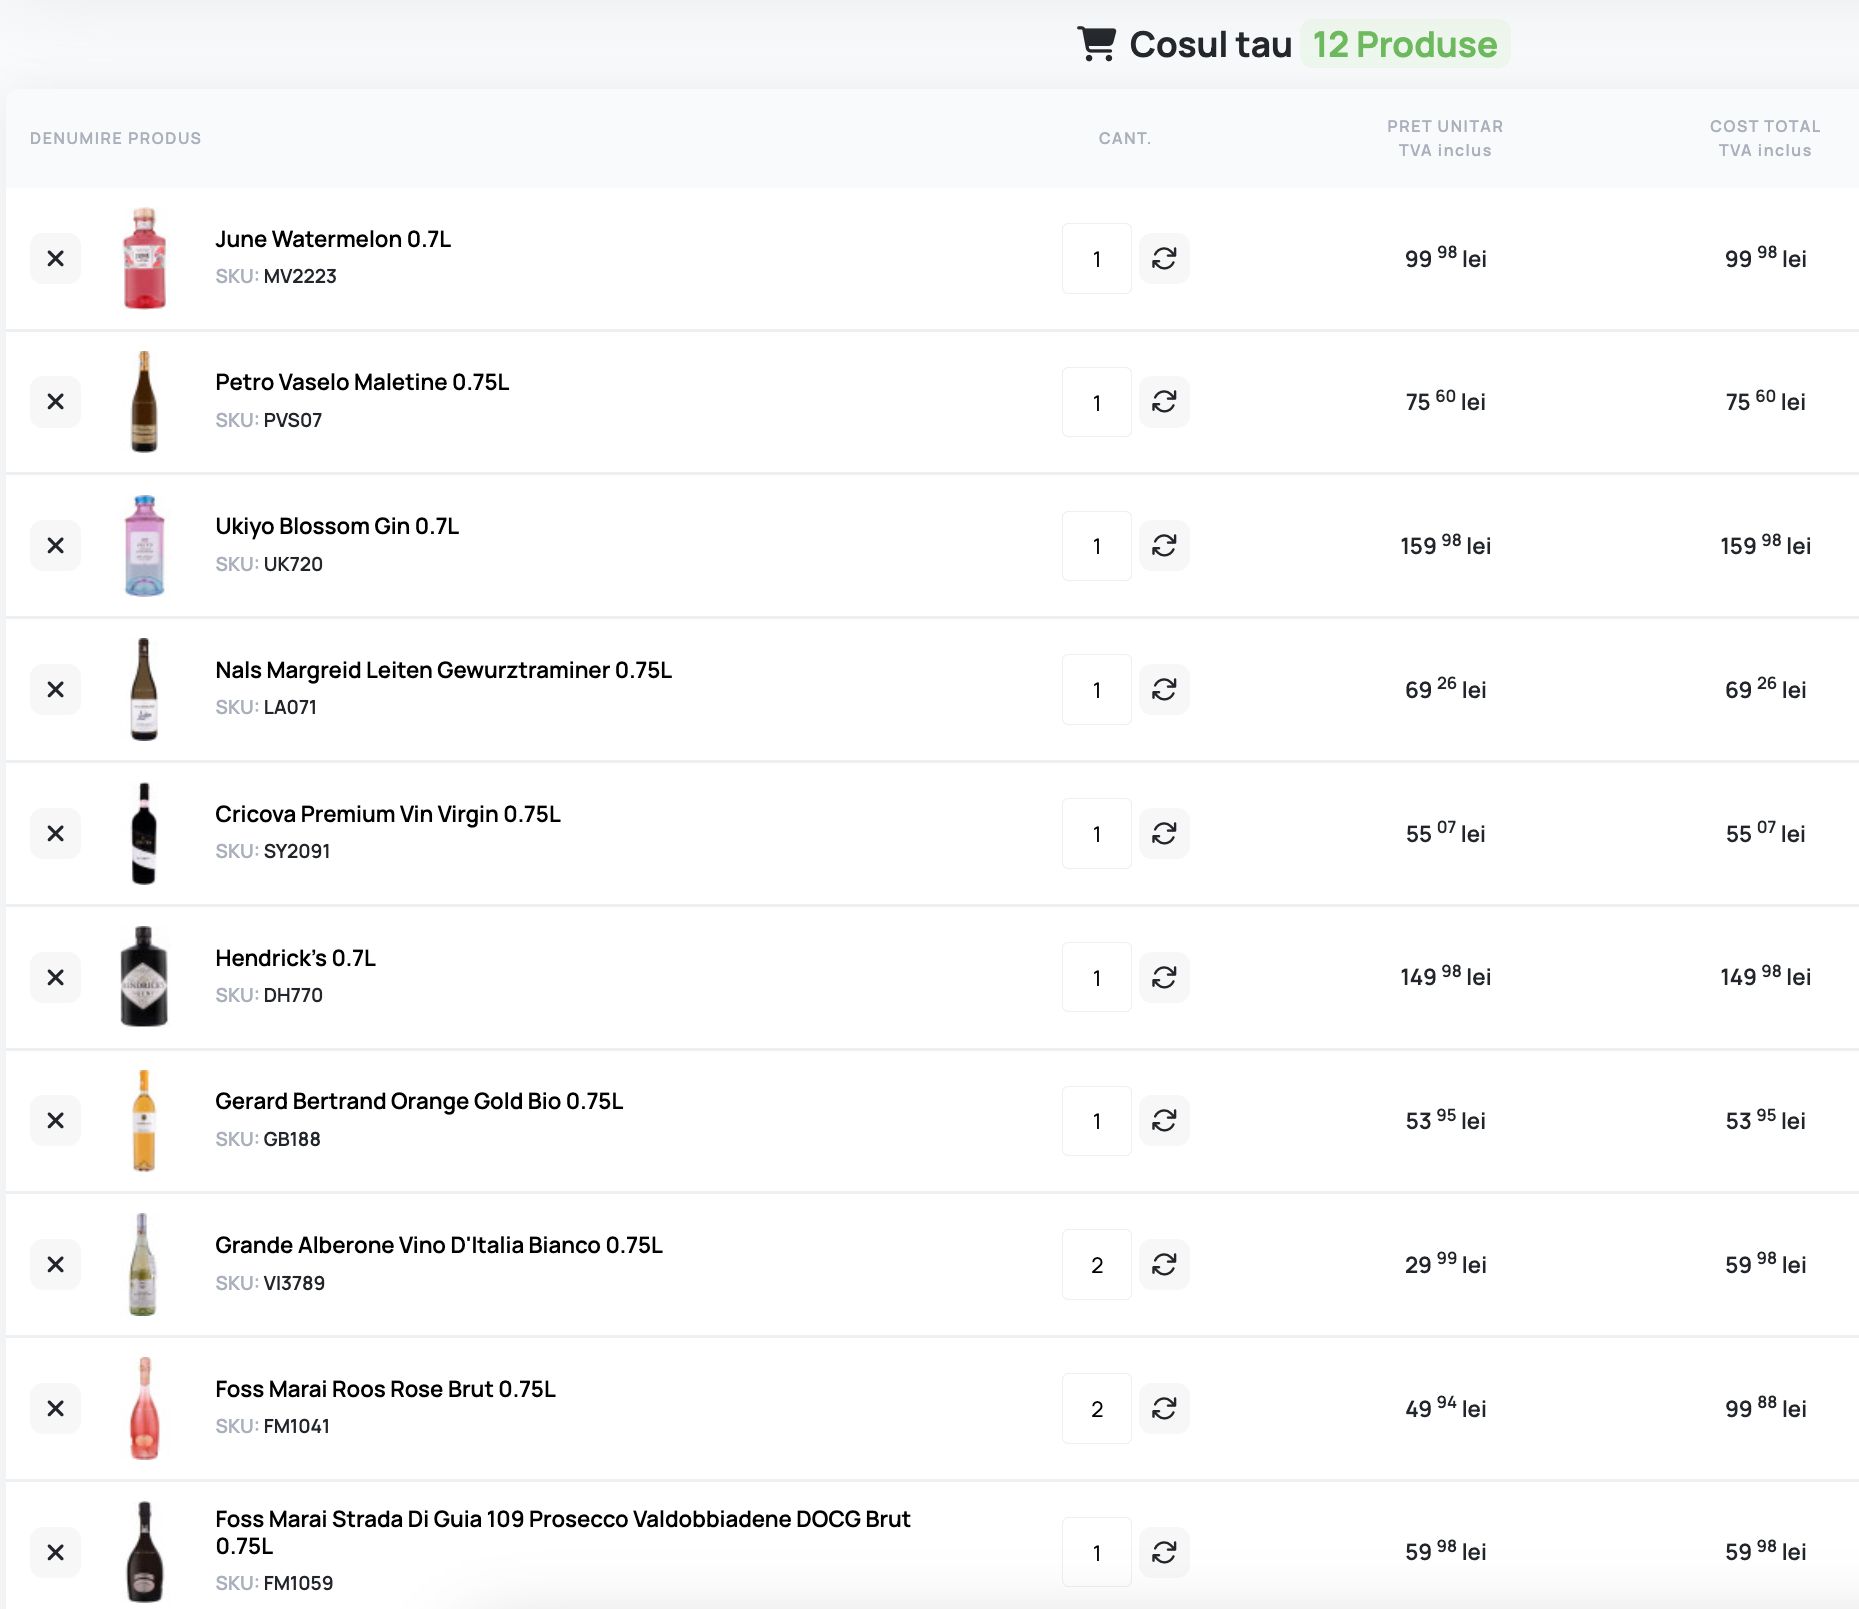
Task: Open Petro Vaselo Maletine 0.75L product
Action: [x=362, y=382]
